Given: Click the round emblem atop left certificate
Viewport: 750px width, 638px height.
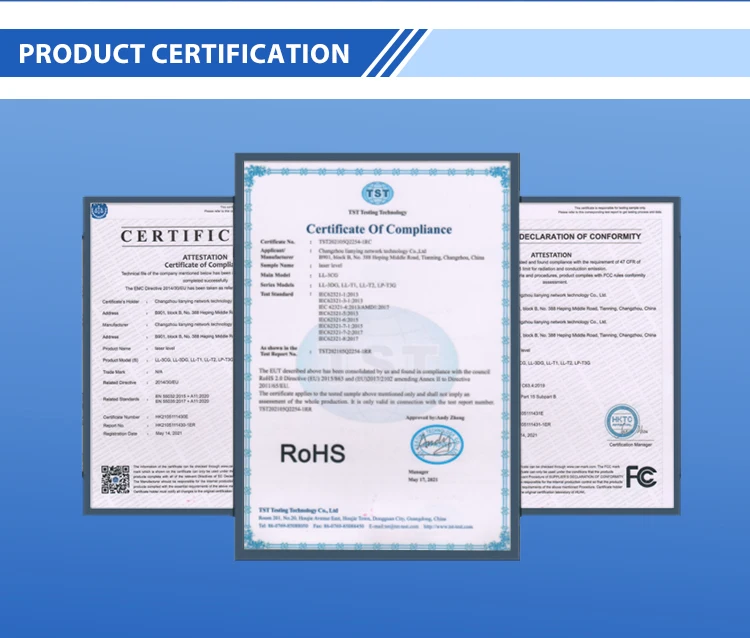Looking at the screenshot, I should pos(99,210).
